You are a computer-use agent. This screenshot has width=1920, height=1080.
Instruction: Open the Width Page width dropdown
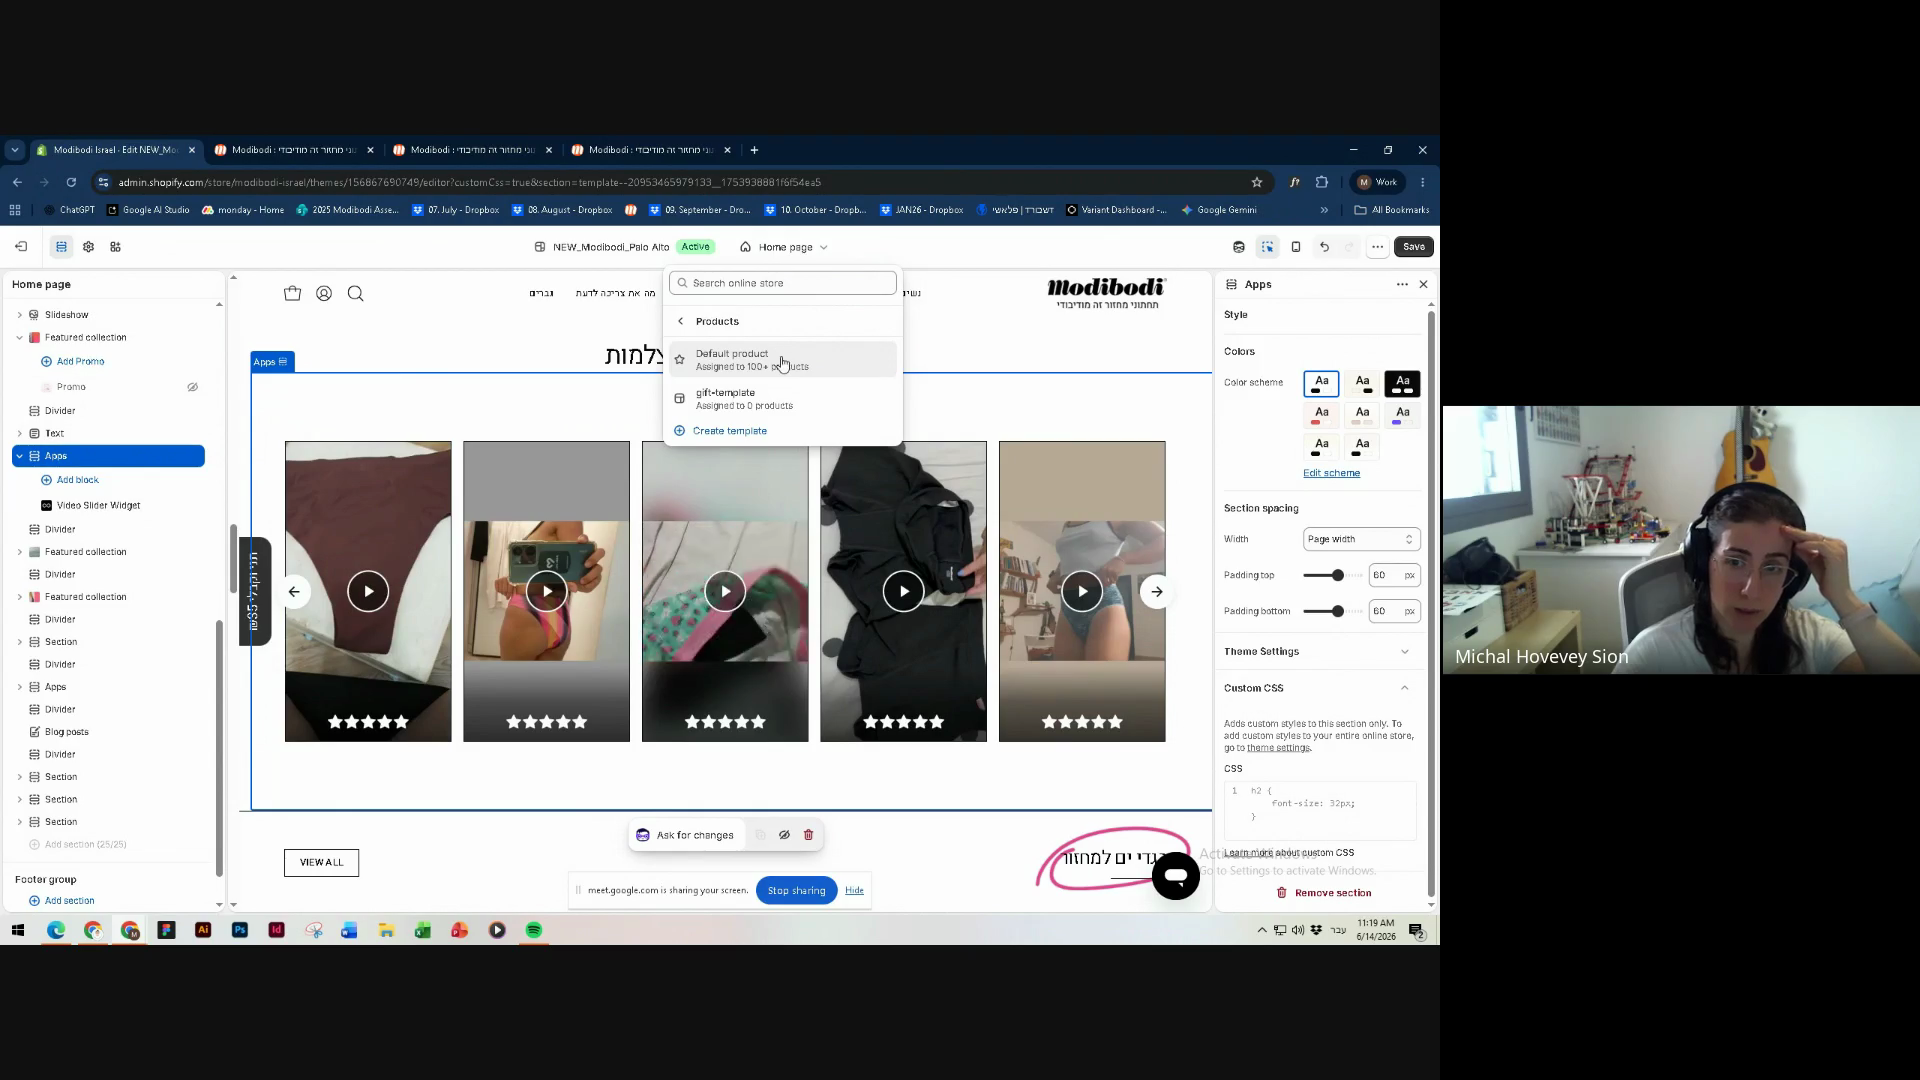tap(1361, 539)
